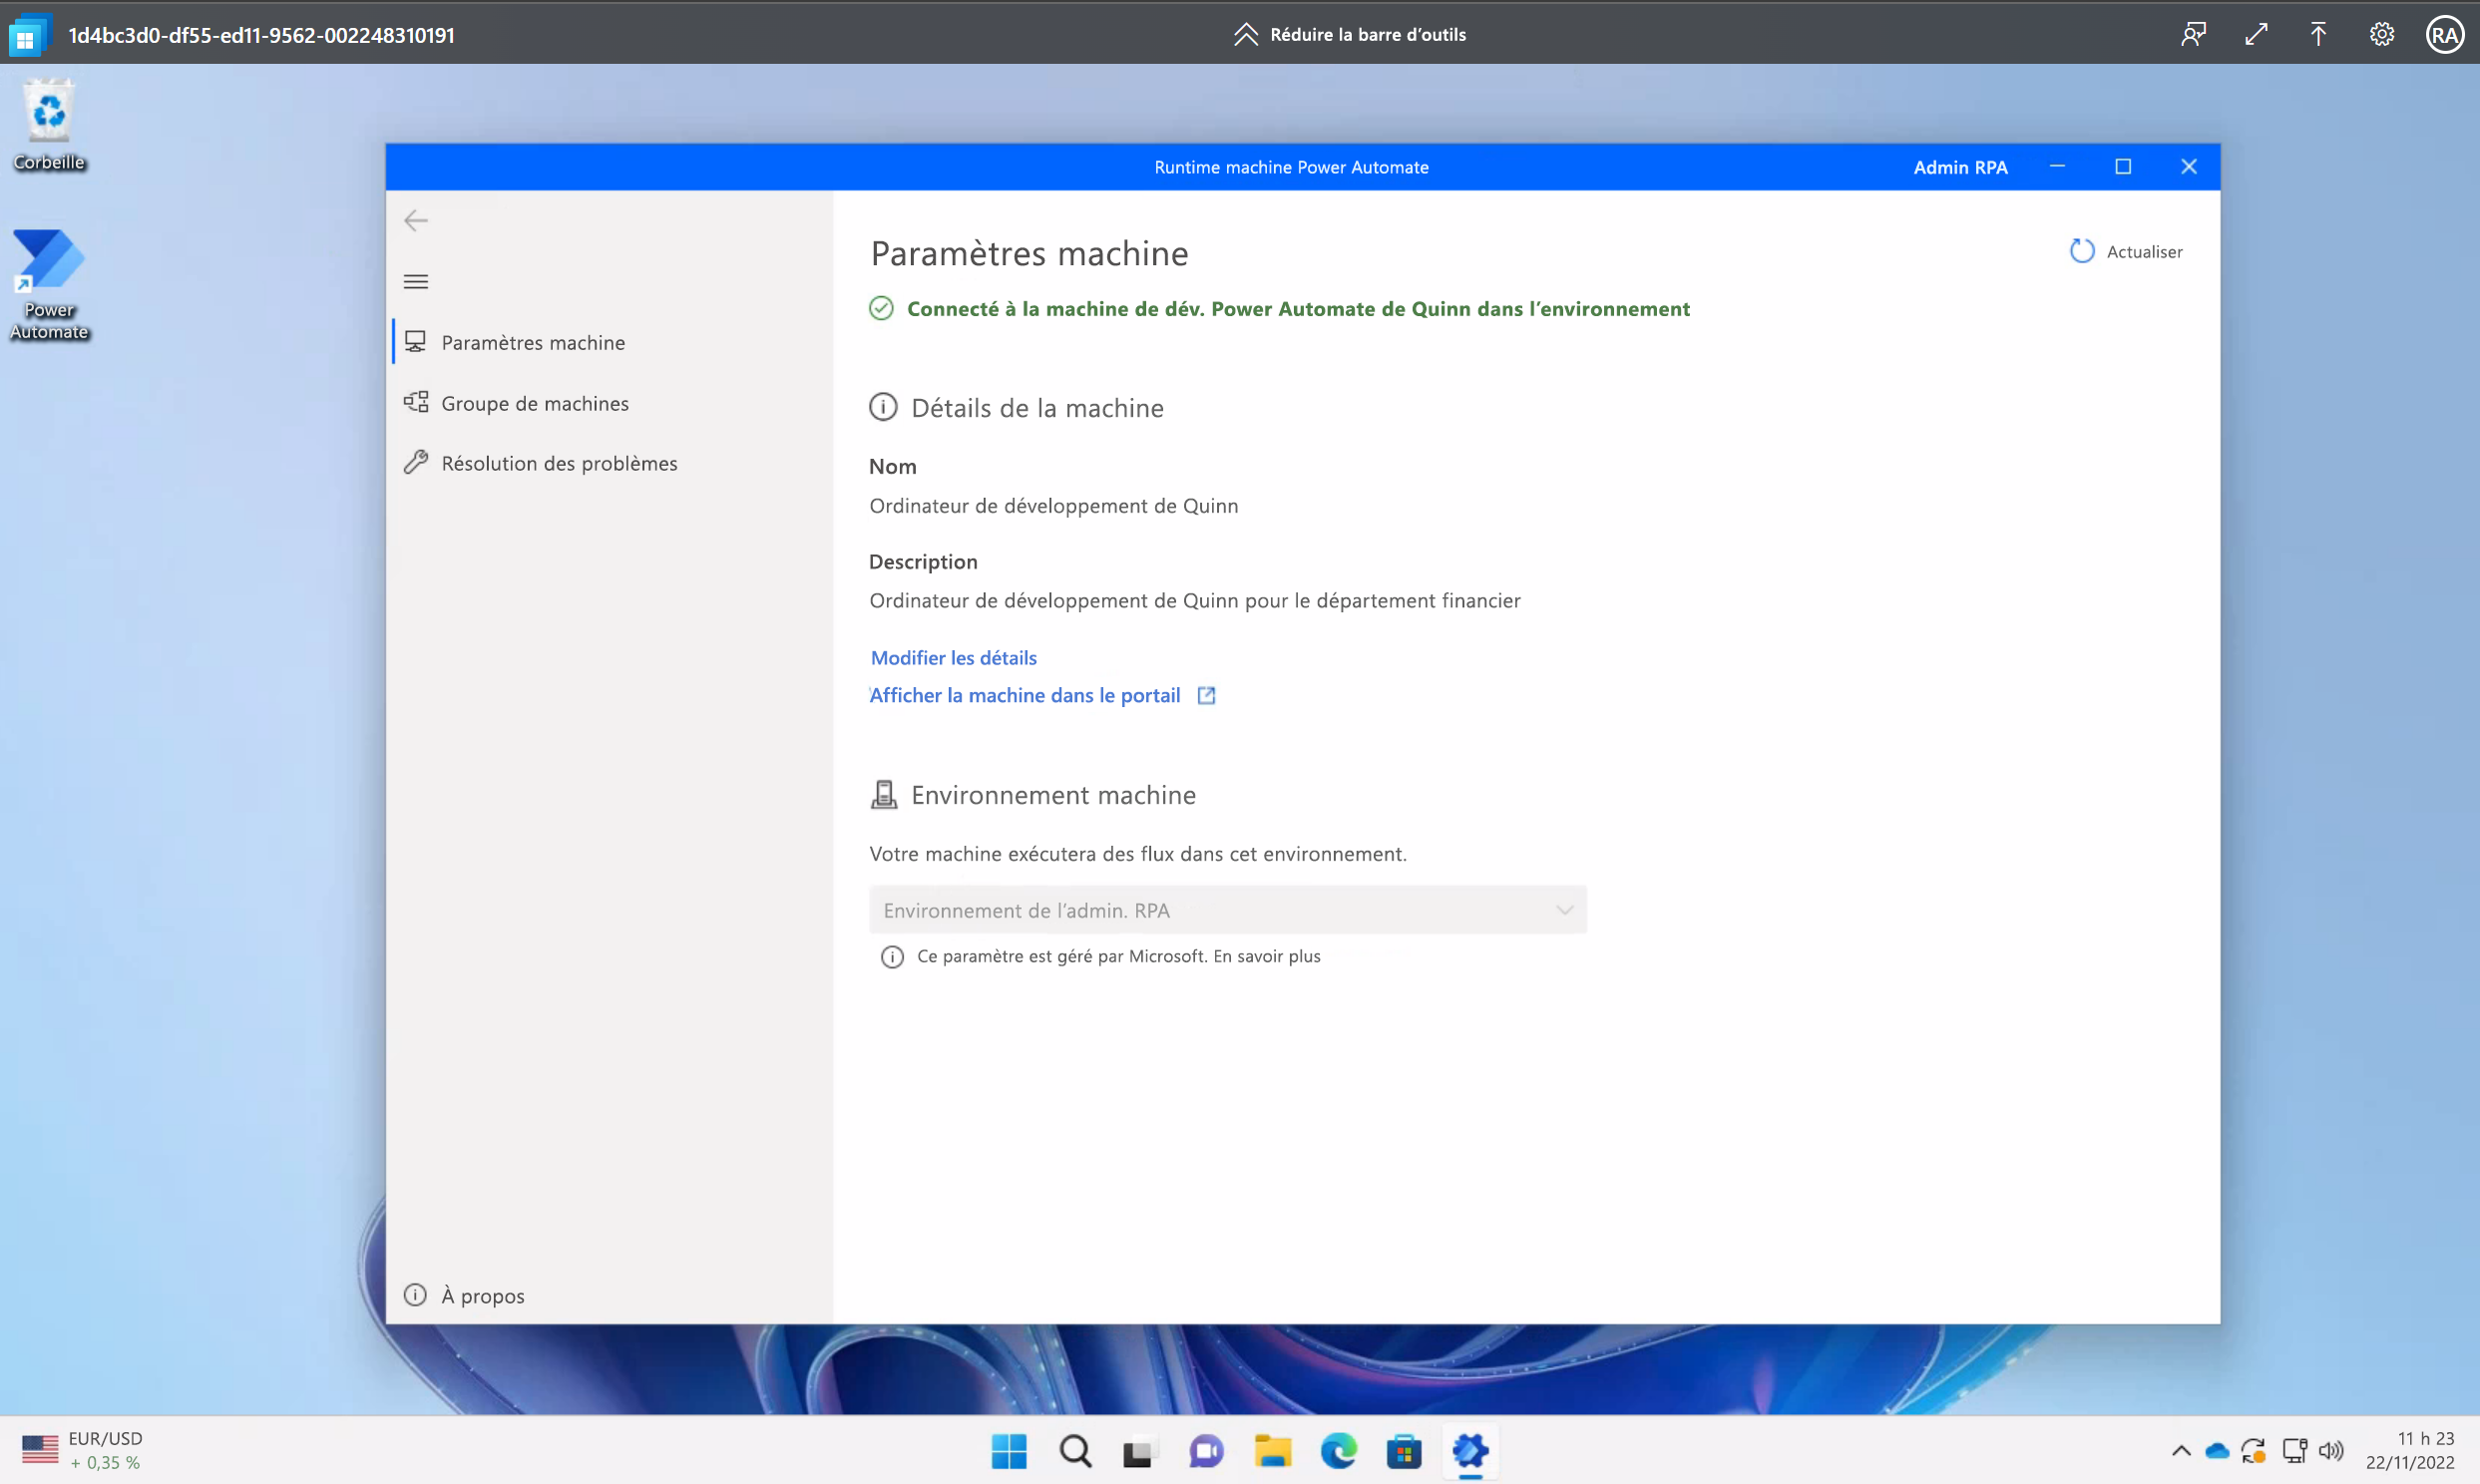
Task: Click the Modifier les détails link
Action: 952,655
